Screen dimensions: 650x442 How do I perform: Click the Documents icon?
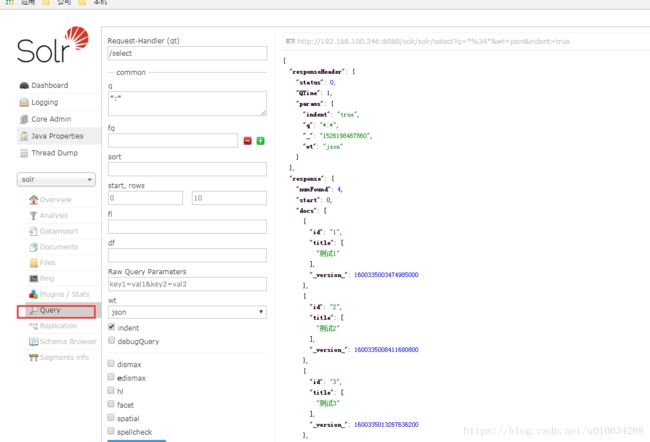tap(34, 247)
